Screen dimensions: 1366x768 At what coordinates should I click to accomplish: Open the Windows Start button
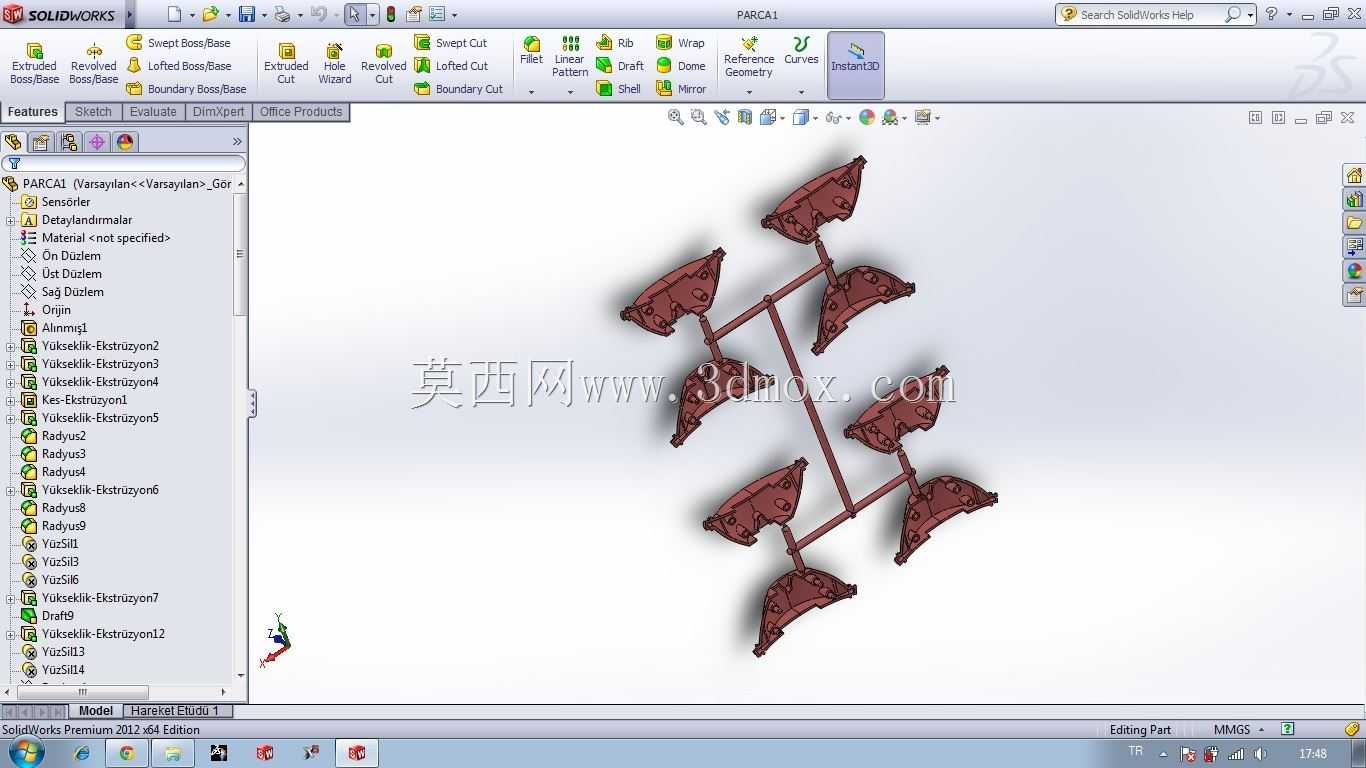pos(24,753)
